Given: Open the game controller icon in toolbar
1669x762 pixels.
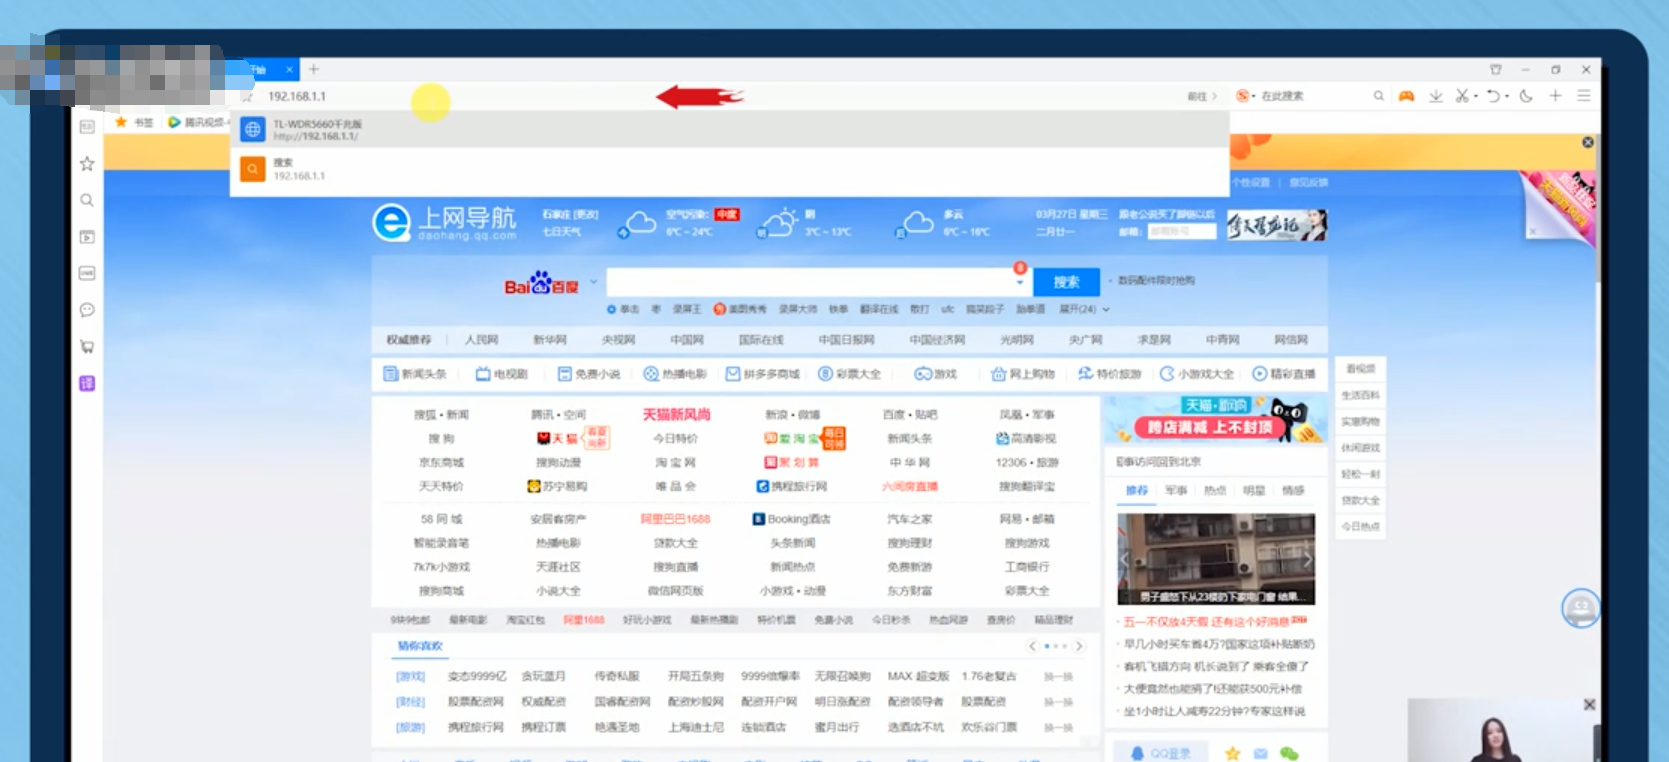Looking at the screenshot, I should tap(1406, 96).
